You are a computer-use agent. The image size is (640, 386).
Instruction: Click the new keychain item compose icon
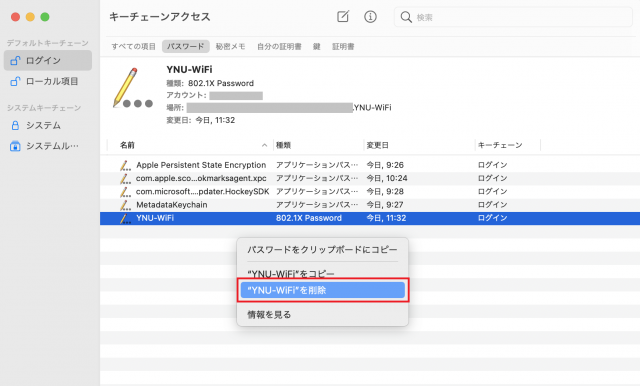click(x=343, y=17)
